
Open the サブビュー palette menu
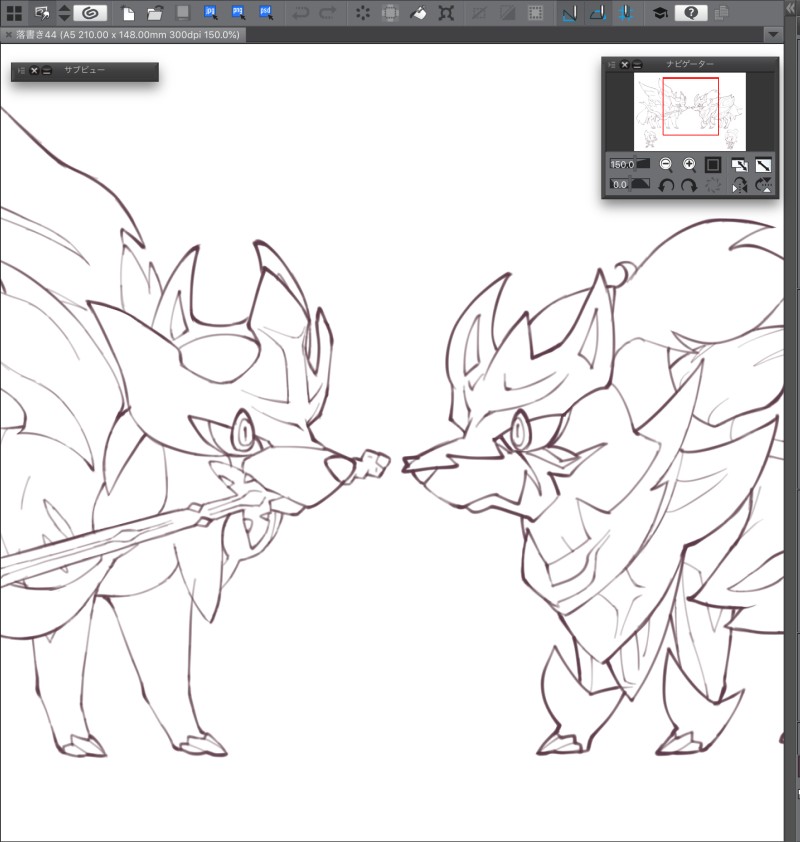coord(21,70)
